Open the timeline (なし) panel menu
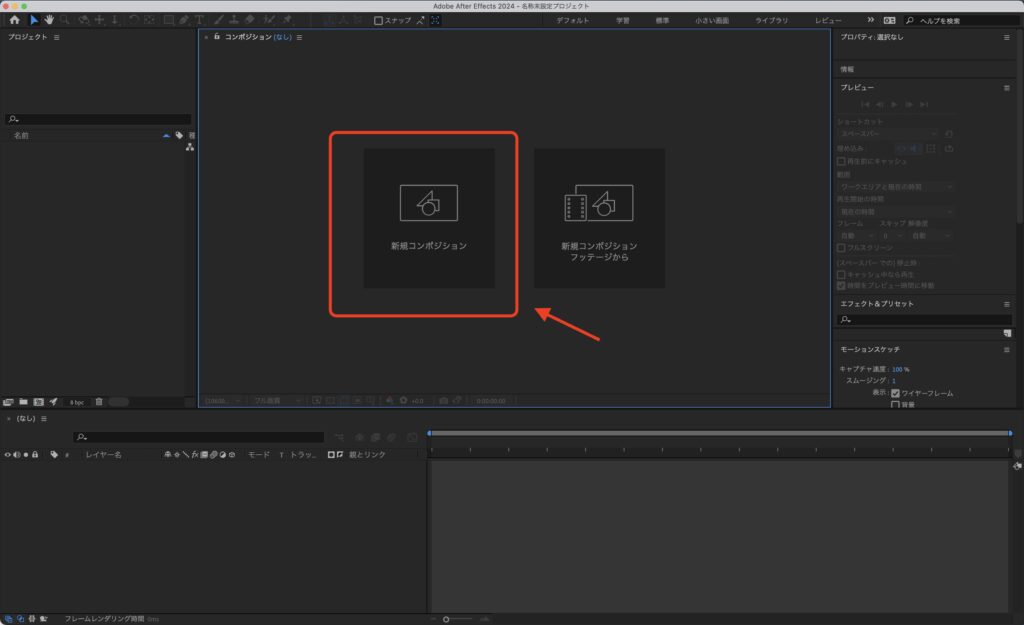Viewport: 1024px width, 625px height. pos(44,419)
